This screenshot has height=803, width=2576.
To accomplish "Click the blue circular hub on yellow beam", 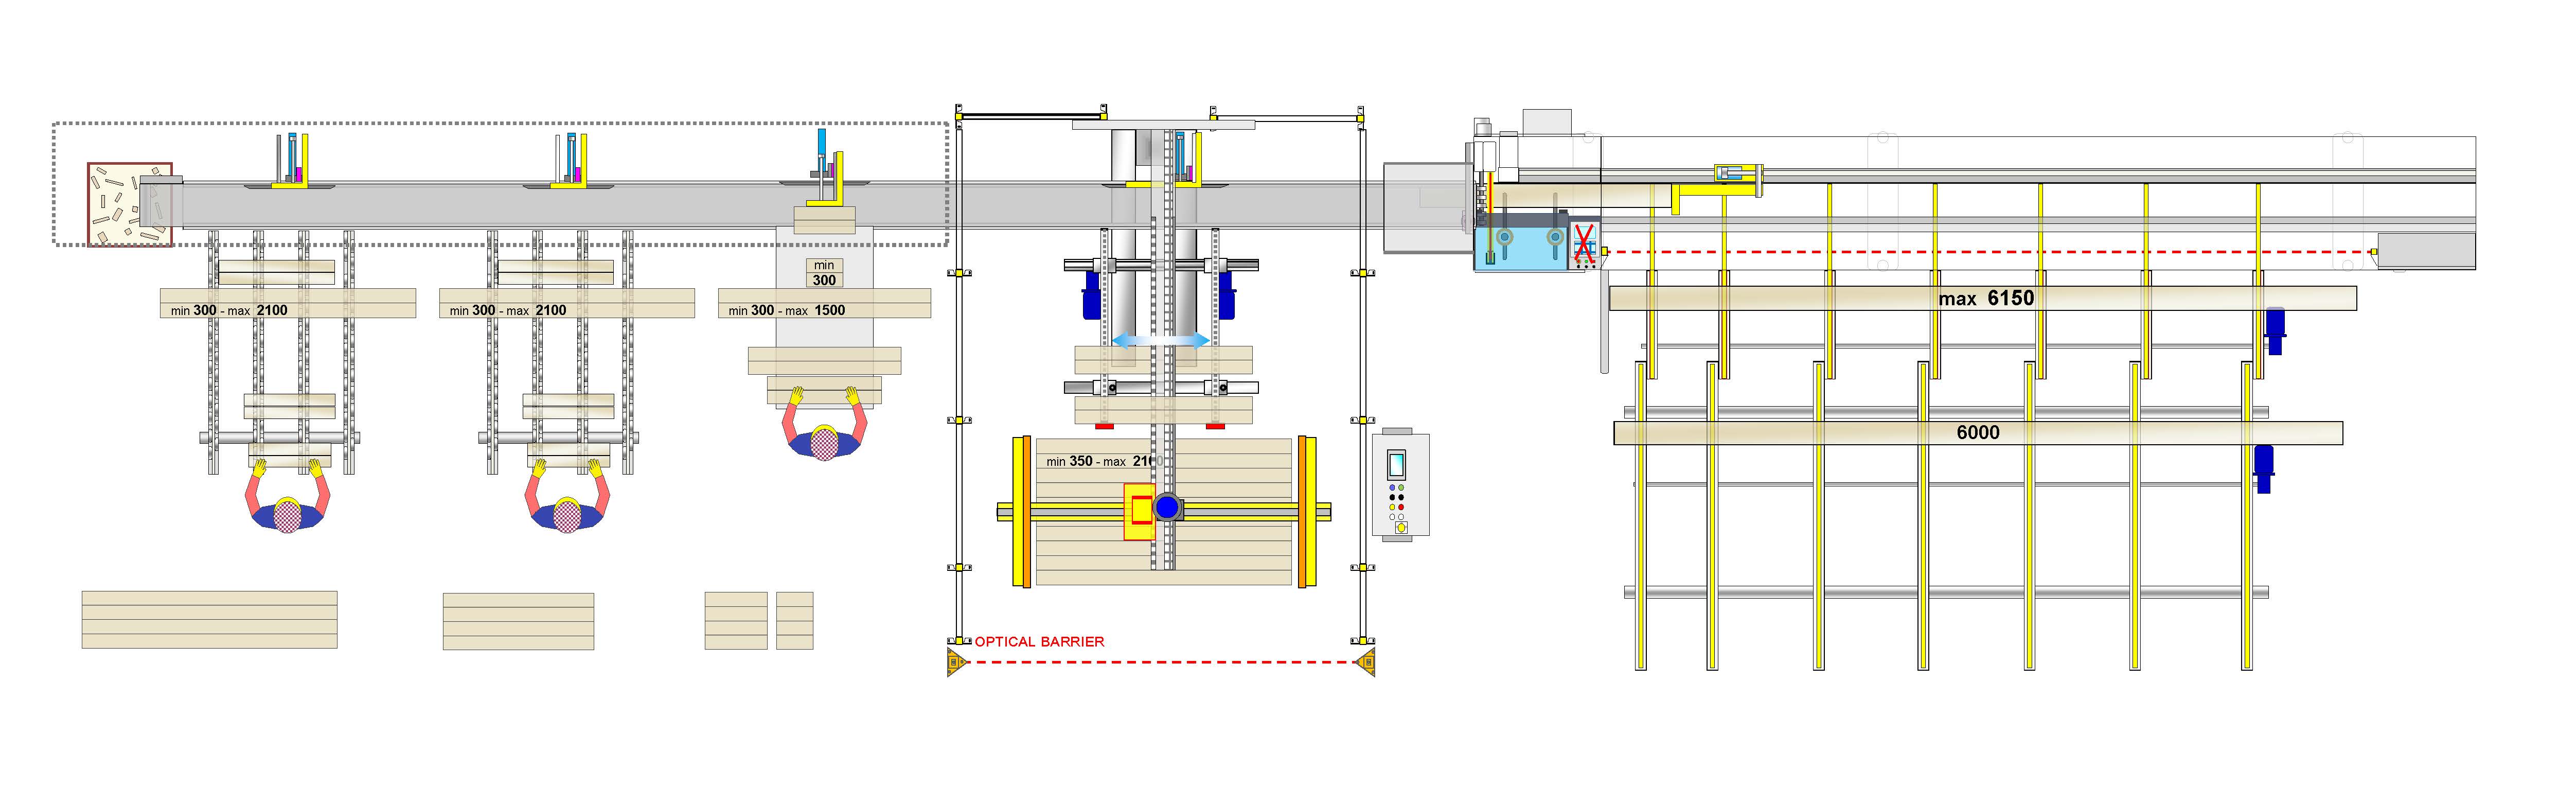I will [1167, 508].
